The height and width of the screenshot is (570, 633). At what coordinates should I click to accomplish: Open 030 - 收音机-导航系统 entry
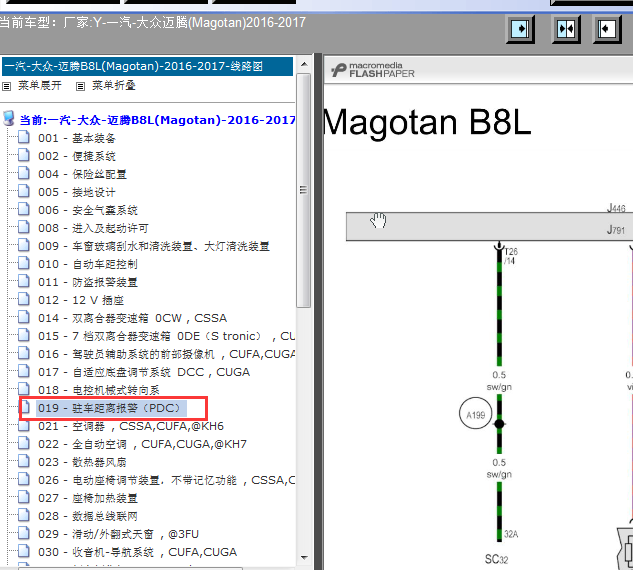[137, 552]
